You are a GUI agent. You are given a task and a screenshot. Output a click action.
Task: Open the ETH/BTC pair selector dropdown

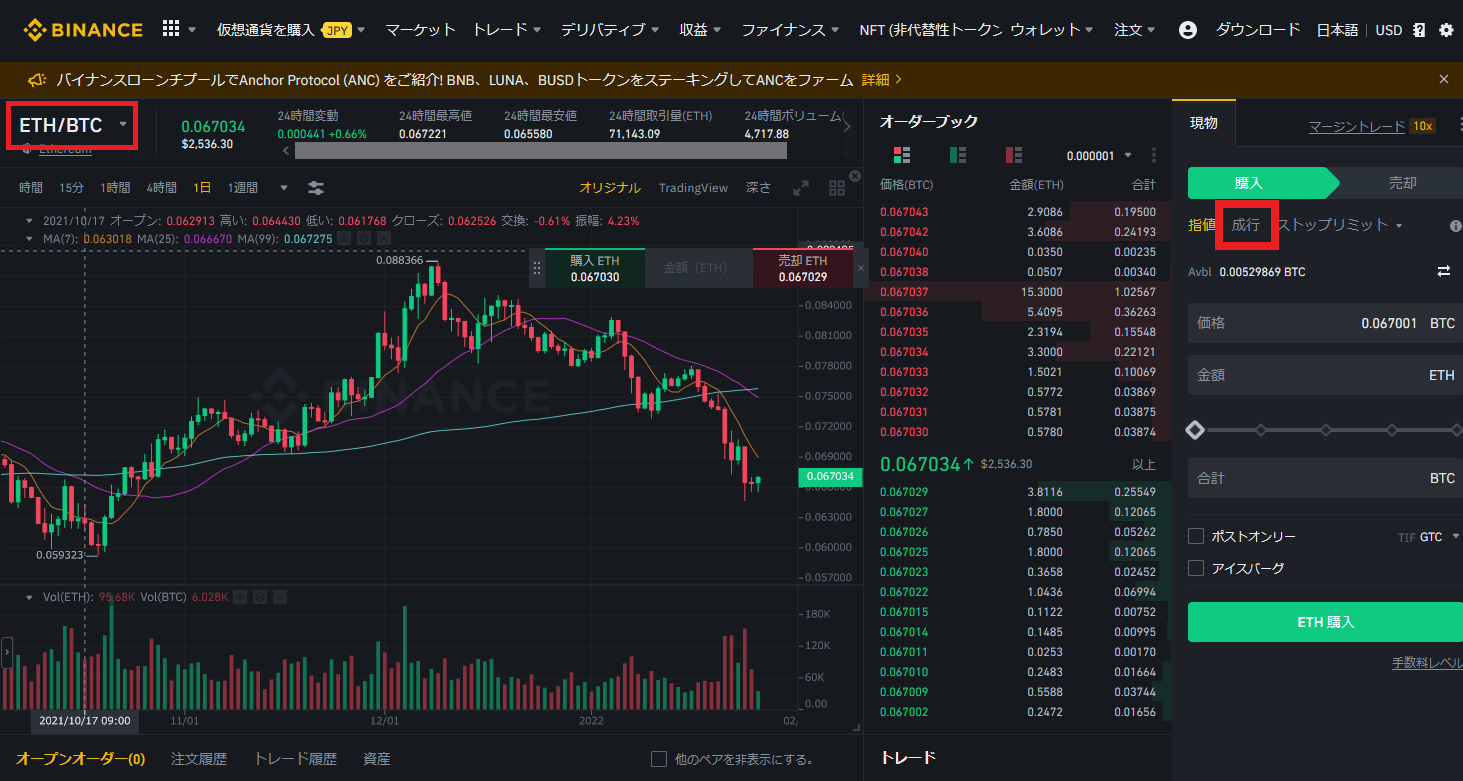[70, 125]
